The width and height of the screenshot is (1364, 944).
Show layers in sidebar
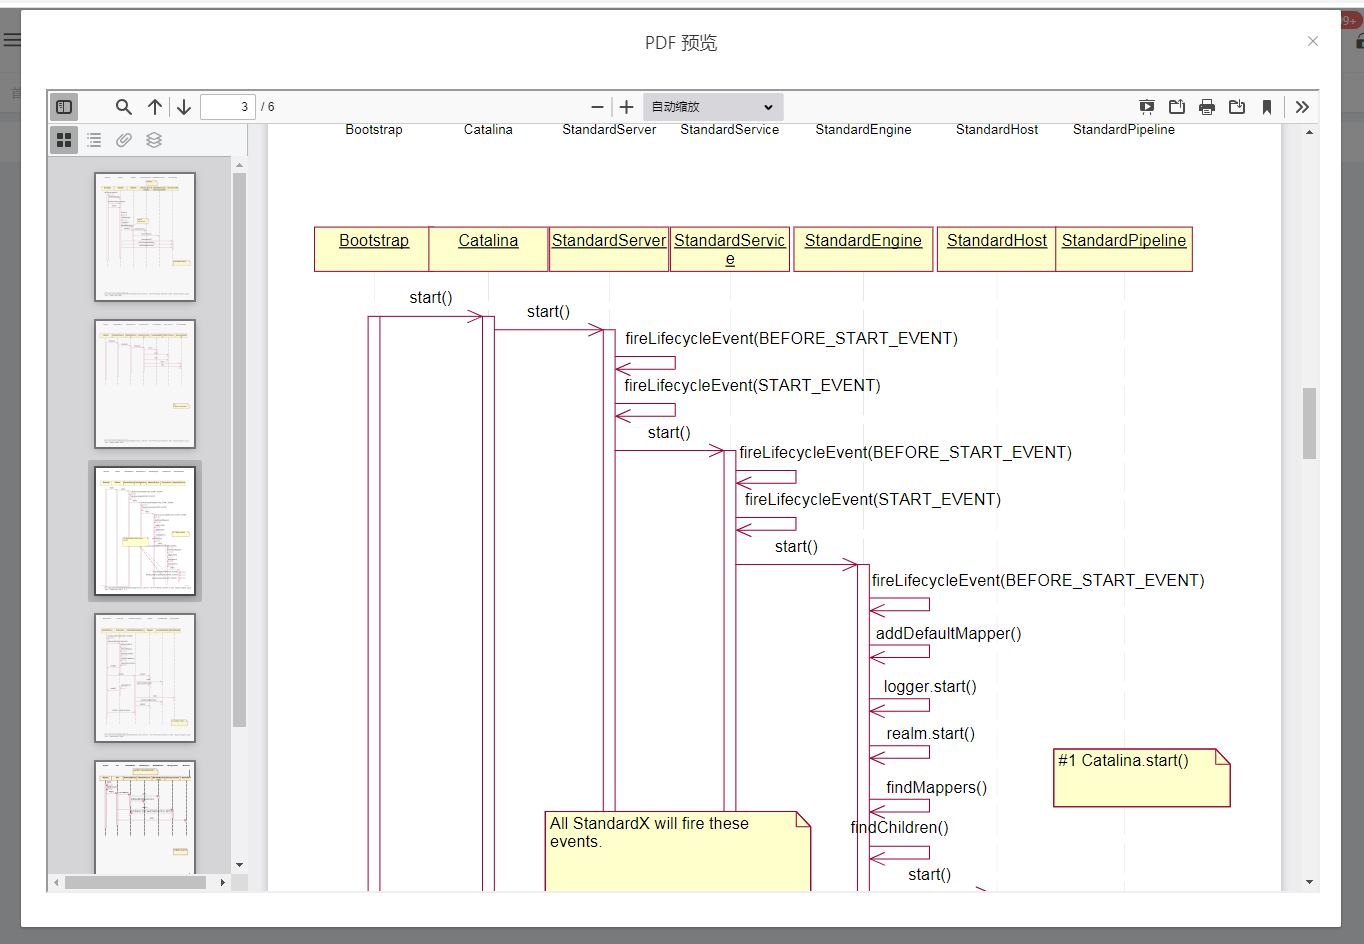tap(154, 140)
